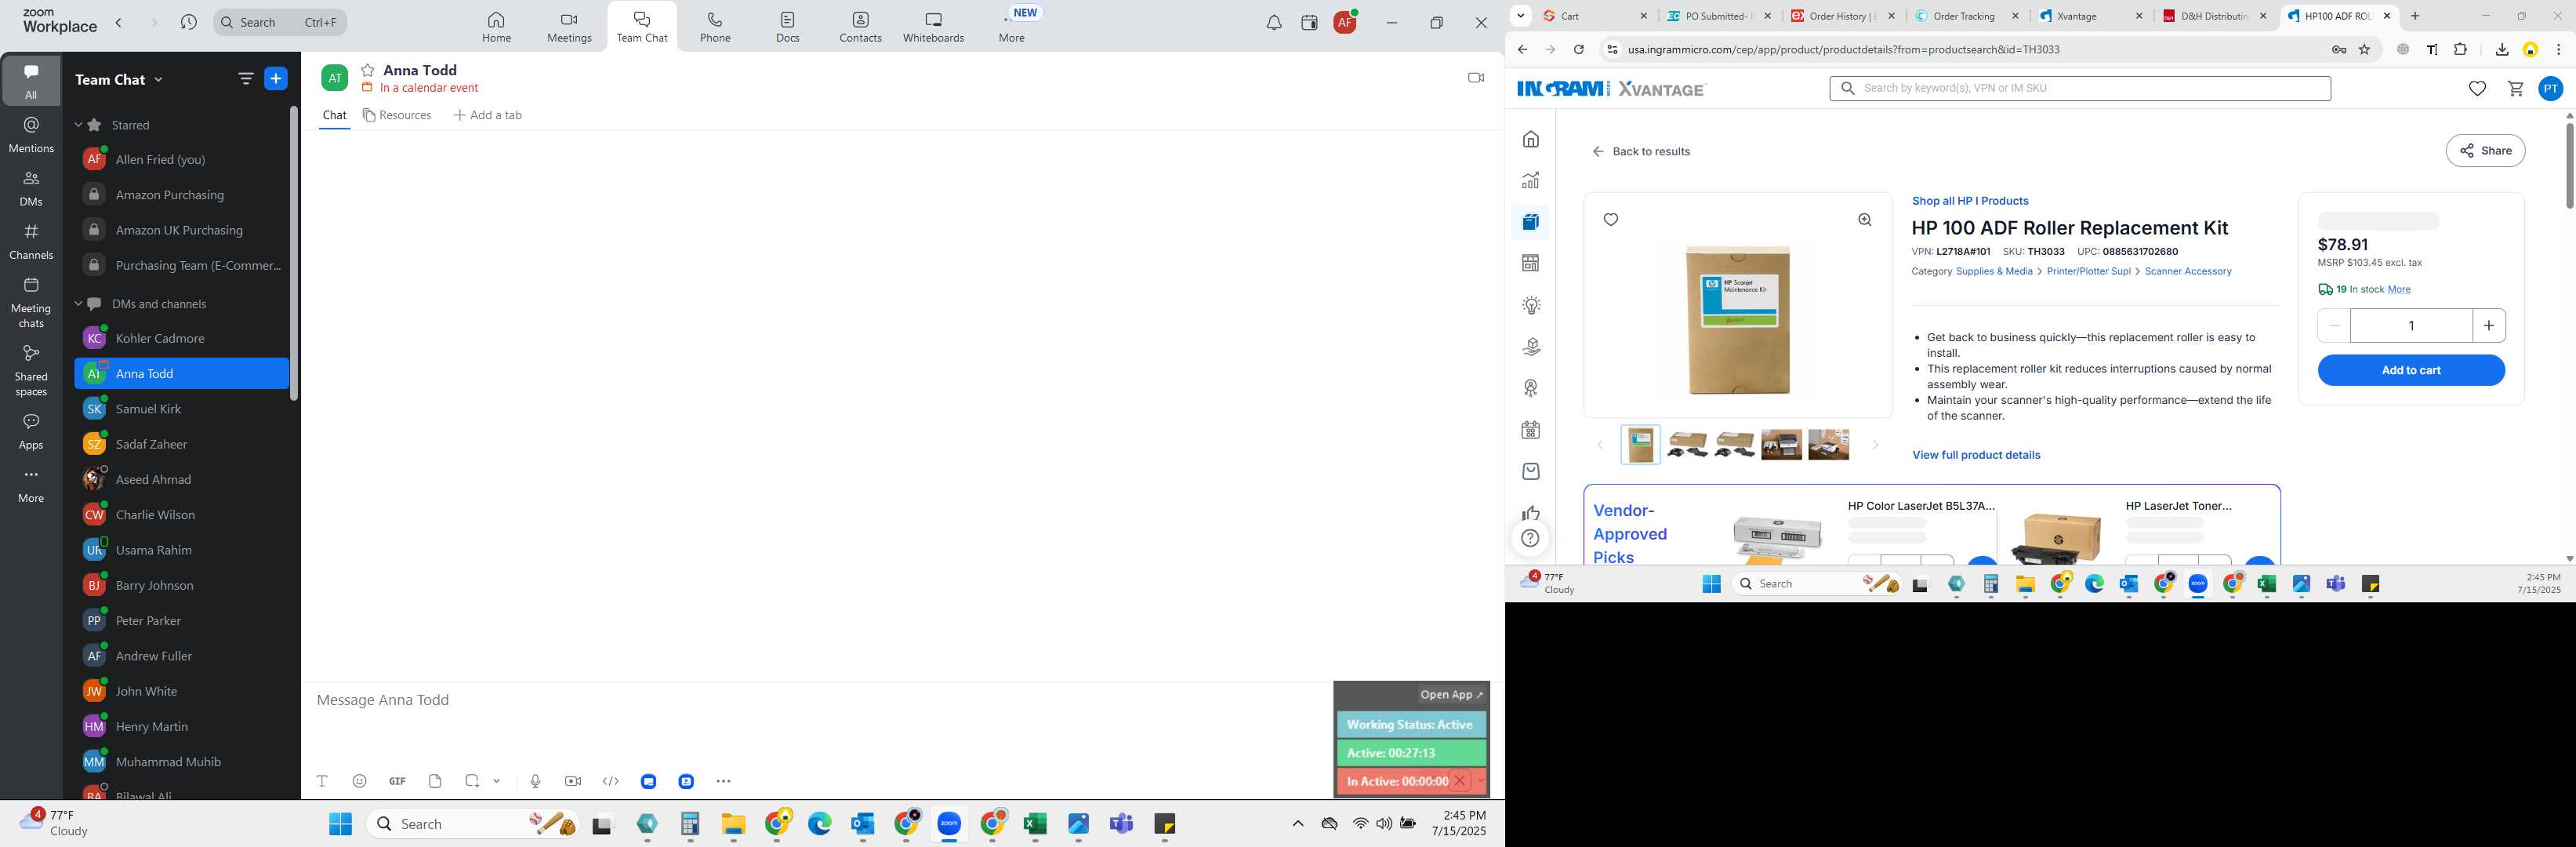This screenshot has width=2576, height=847.
Task: Click the text formatting icon below message box
Action: 322,781
